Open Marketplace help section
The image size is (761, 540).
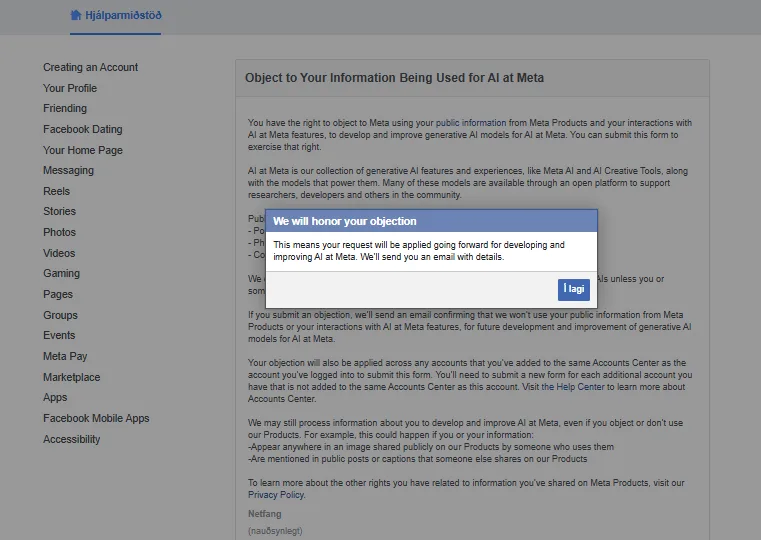71,377
